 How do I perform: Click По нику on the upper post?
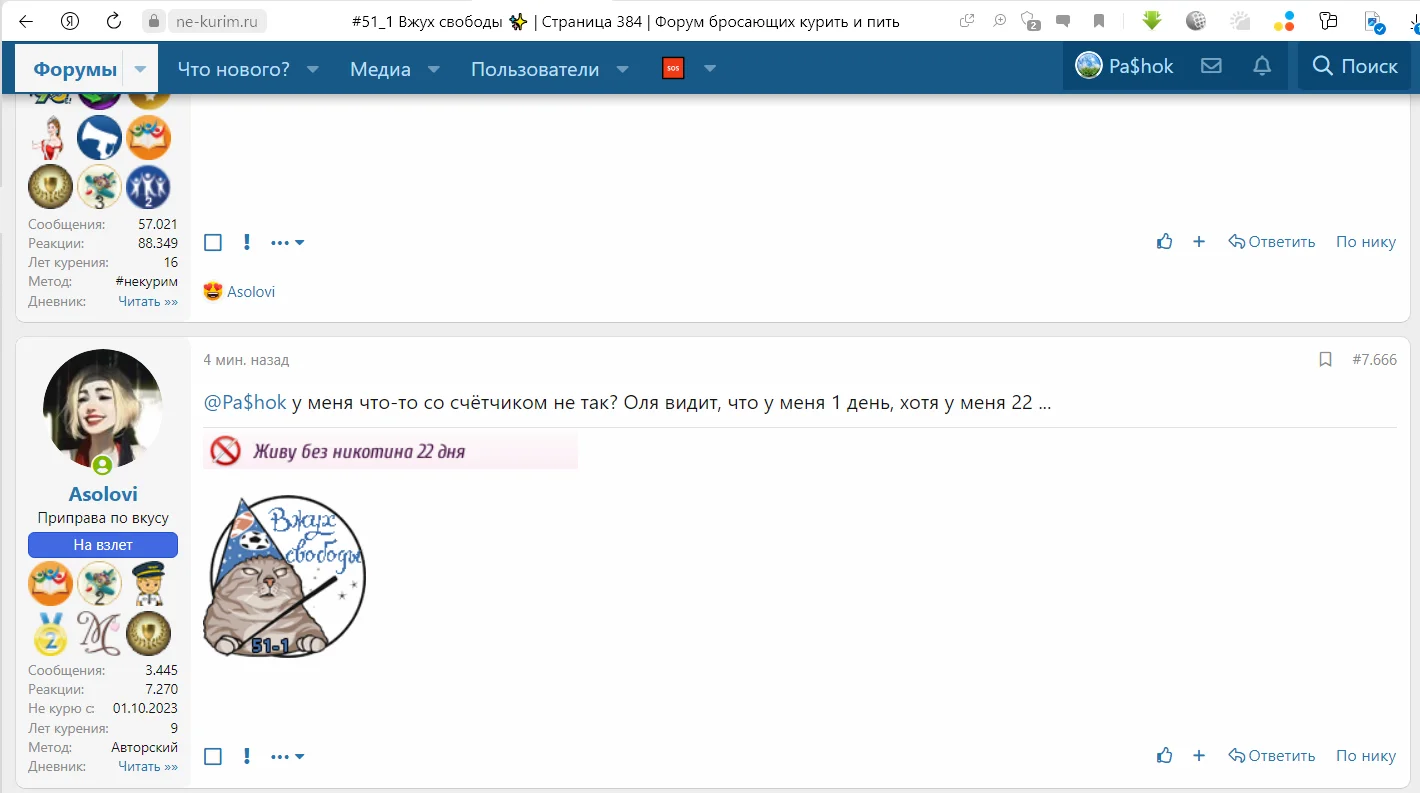tap(1366, 241)
